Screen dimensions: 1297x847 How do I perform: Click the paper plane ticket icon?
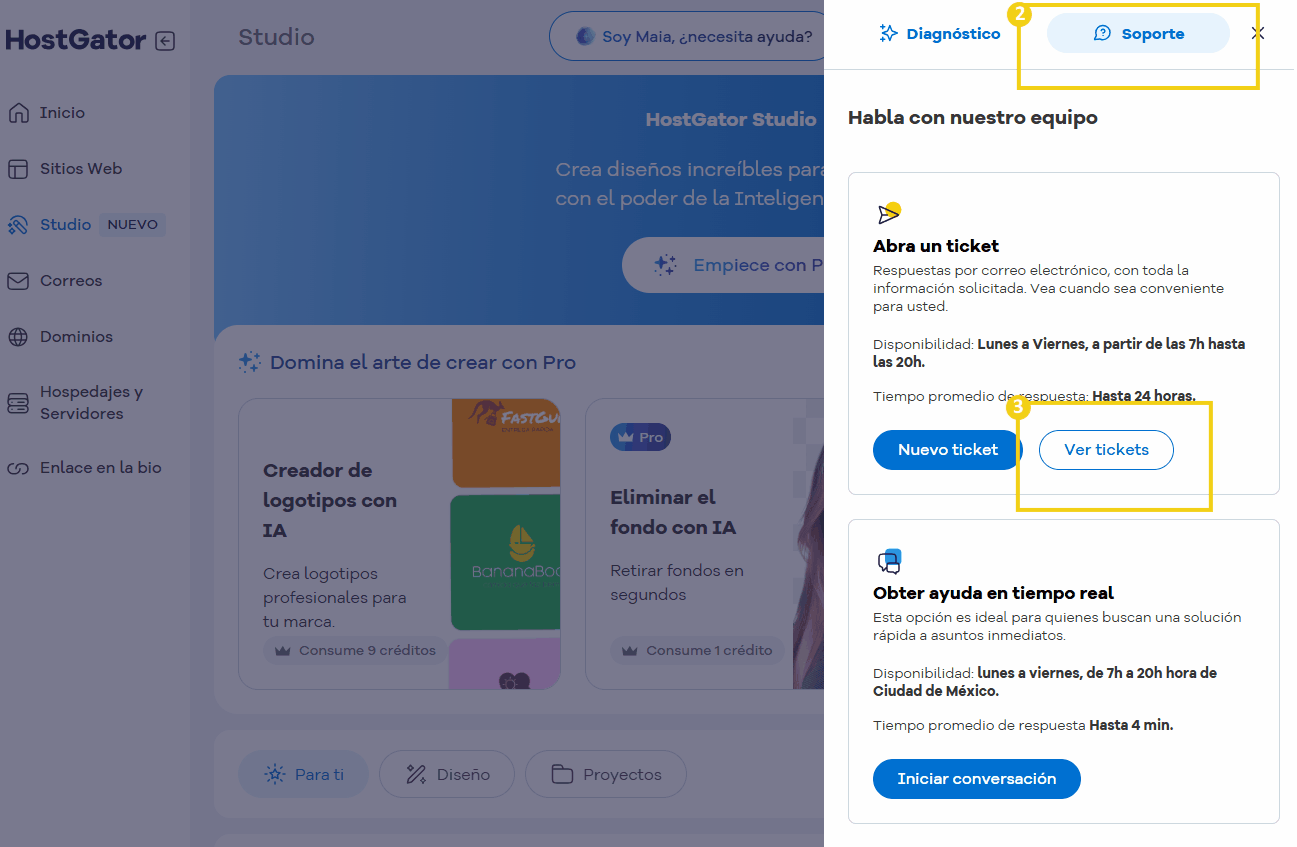[x=889, y=213]
